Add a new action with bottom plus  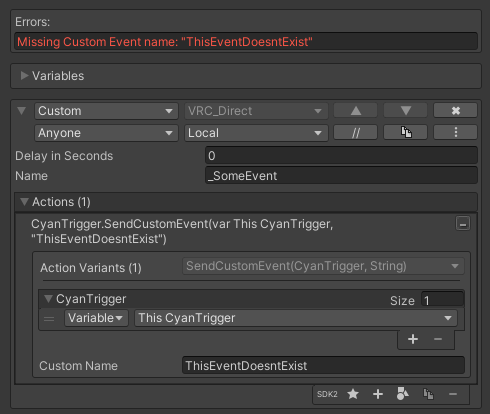pyautogui.click(x=378, y=394)
